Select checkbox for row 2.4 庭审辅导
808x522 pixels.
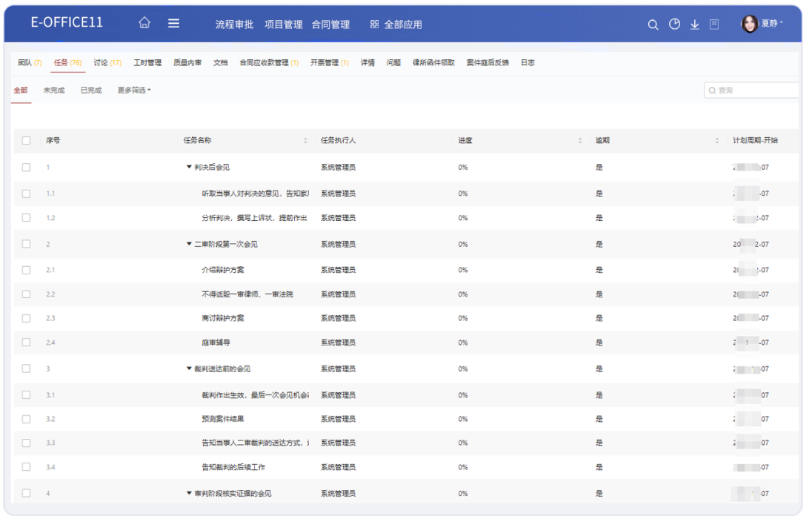(x=26, y=343)
